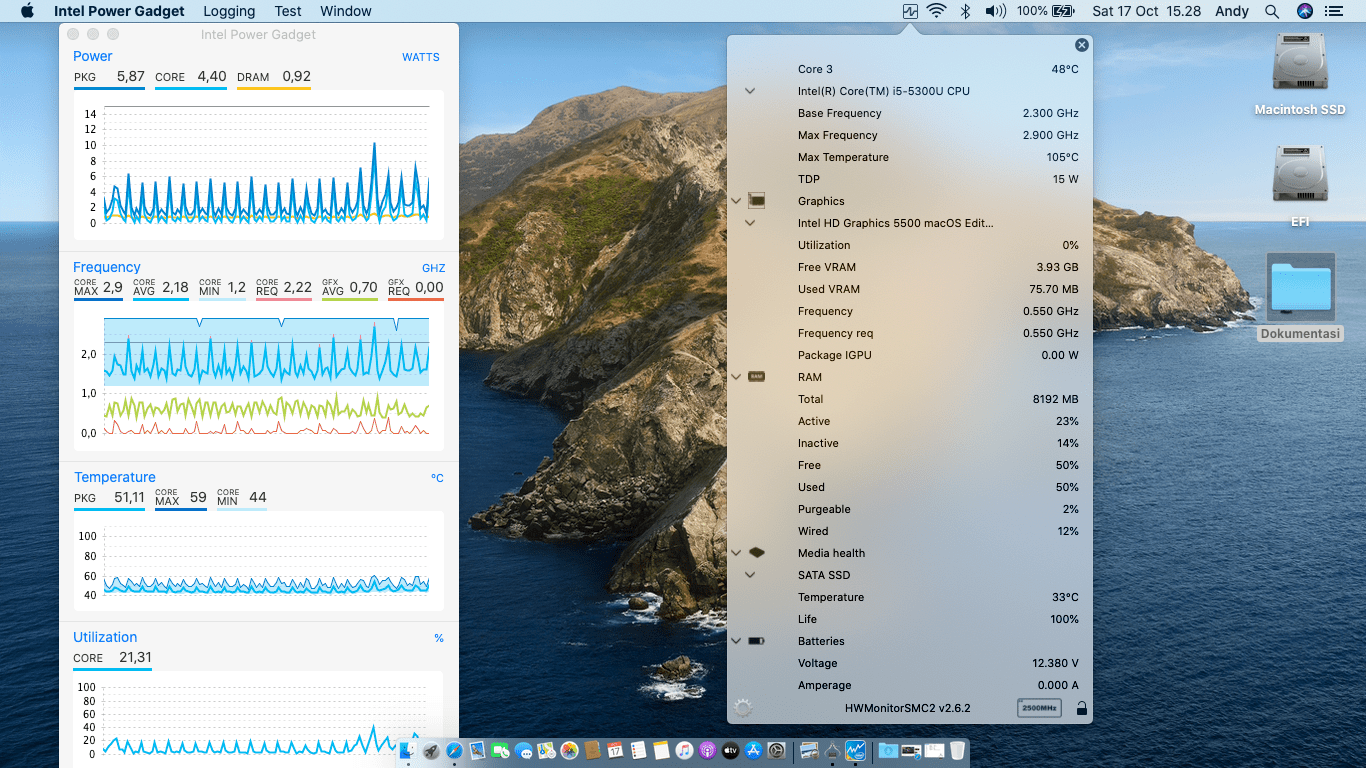Click the volume control in menu bar

(995, 12)
